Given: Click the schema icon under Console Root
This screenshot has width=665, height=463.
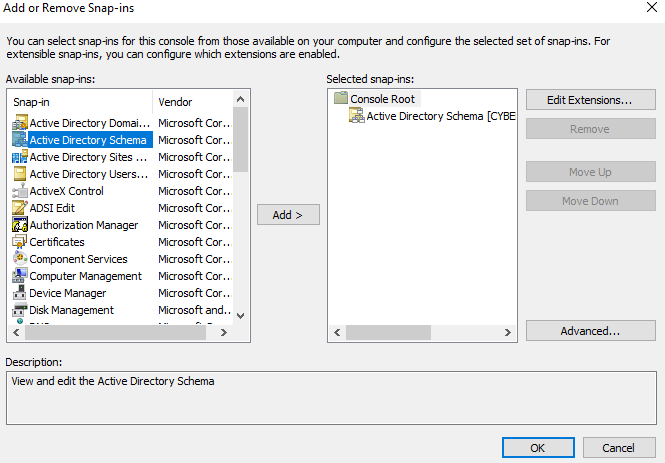Looking at the screenshot, I should (x=357, y=115).
